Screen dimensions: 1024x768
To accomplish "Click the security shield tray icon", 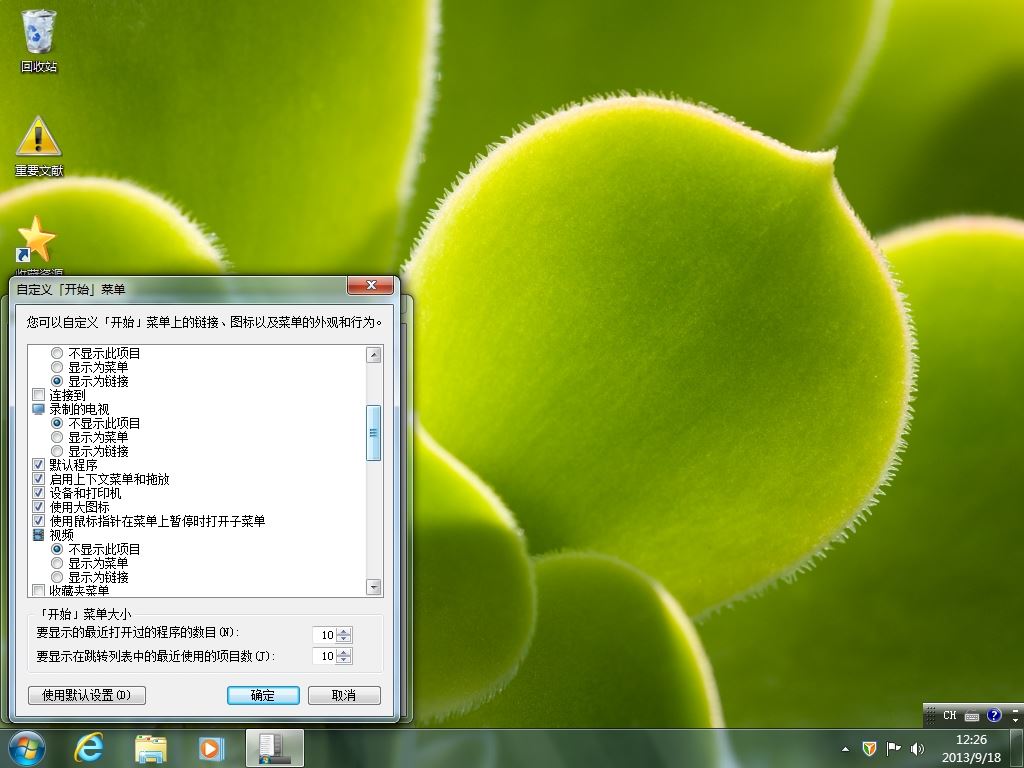I will [x=869, y=748].
